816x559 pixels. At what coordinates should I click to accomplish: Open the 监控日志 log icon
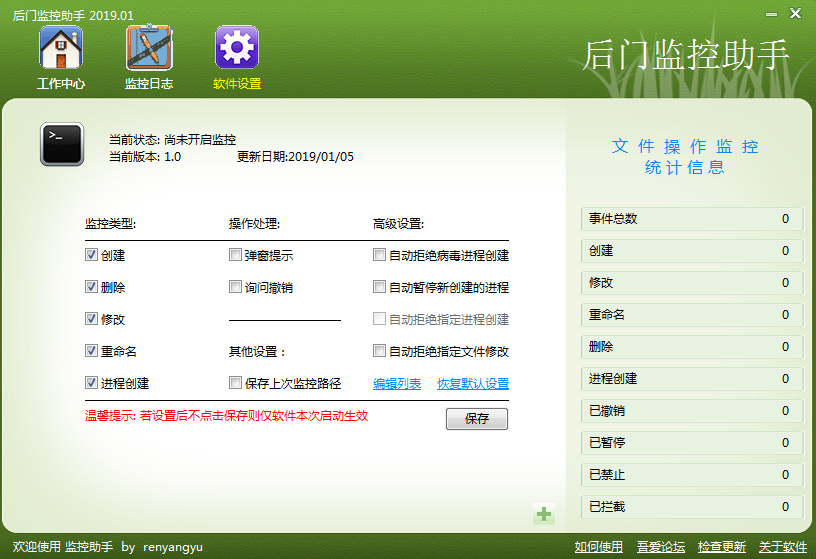[x=149, y=48]
